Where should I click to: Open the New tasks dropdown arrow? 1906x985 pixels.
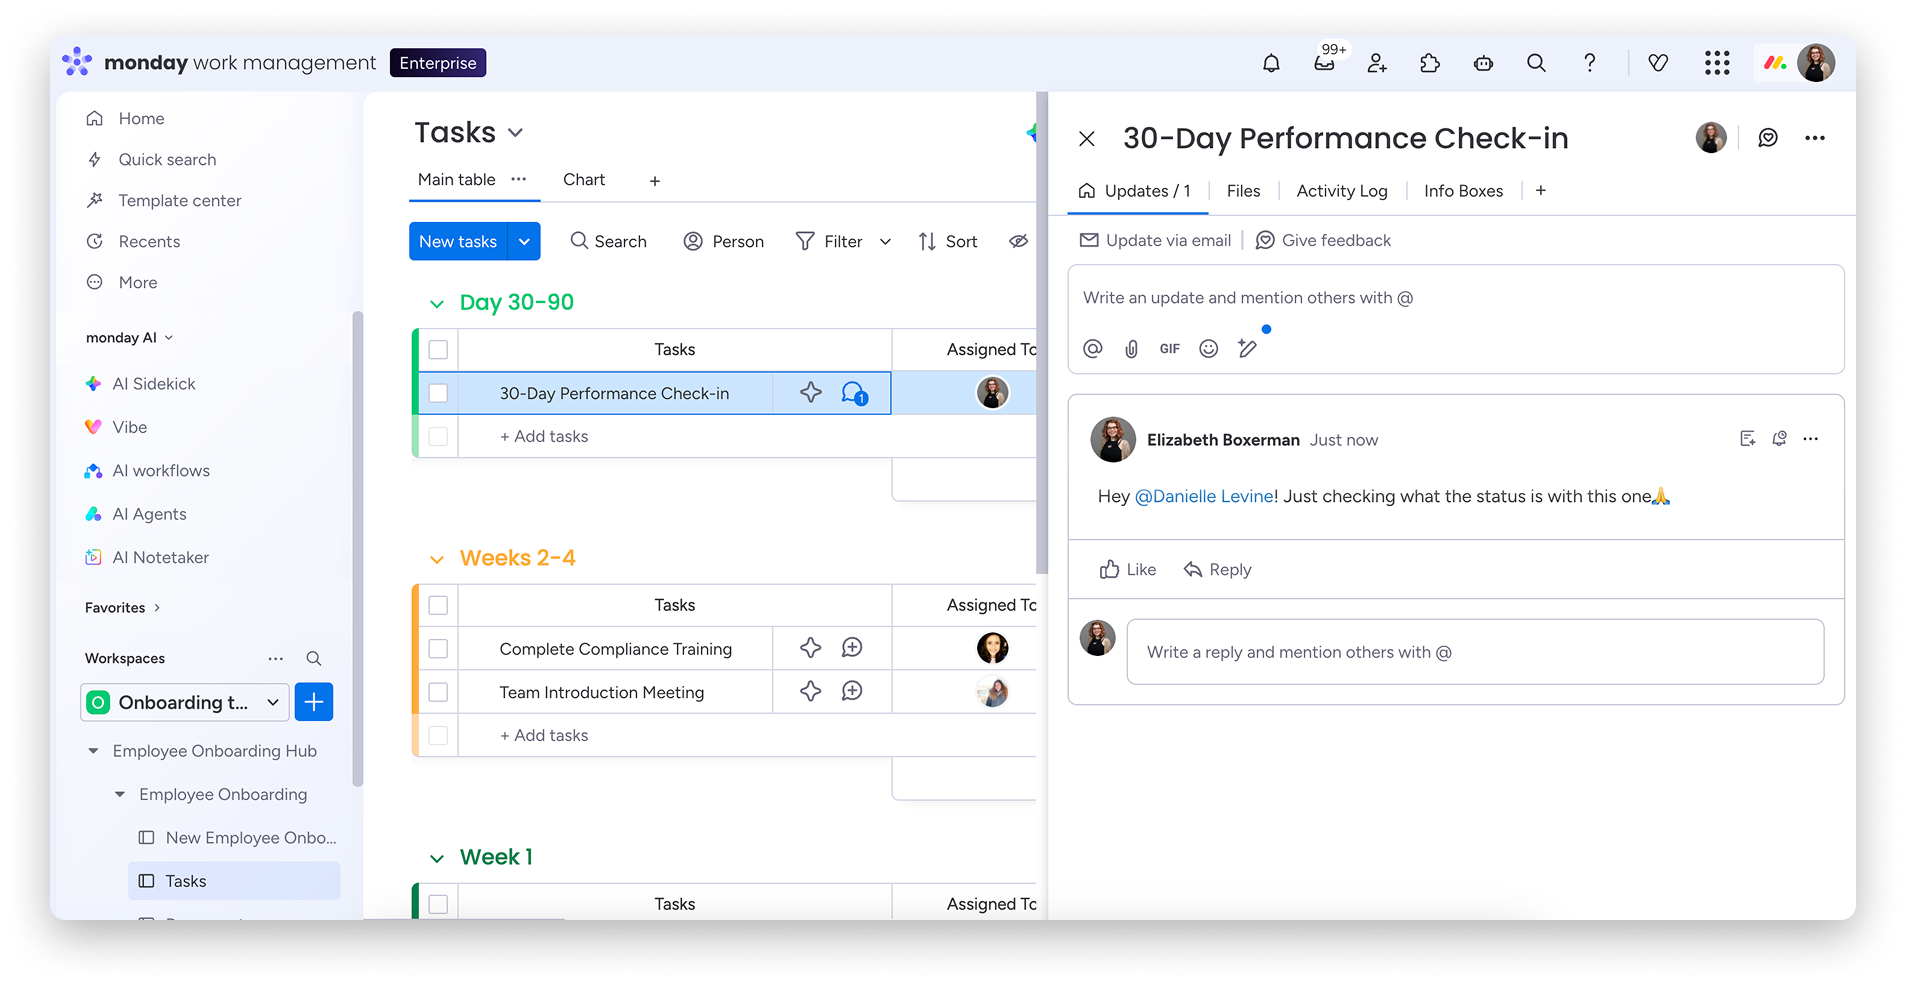pyautogui.click(x=524, y=241)
